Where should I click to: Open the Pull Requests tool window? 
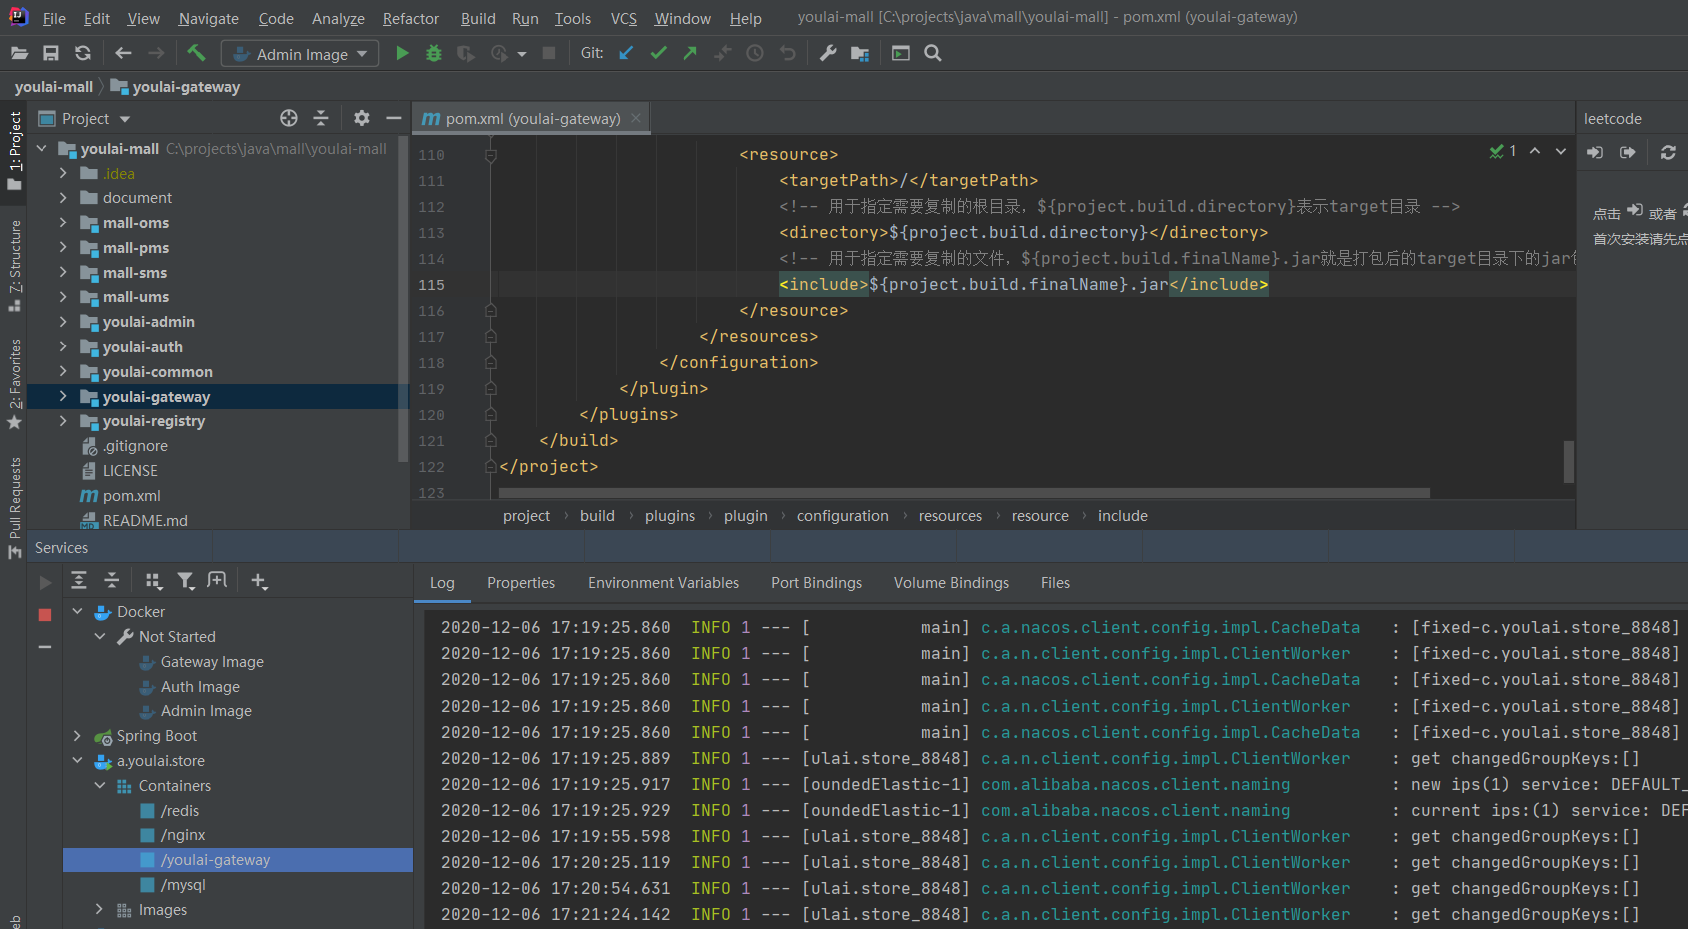[x=15, y=508]
